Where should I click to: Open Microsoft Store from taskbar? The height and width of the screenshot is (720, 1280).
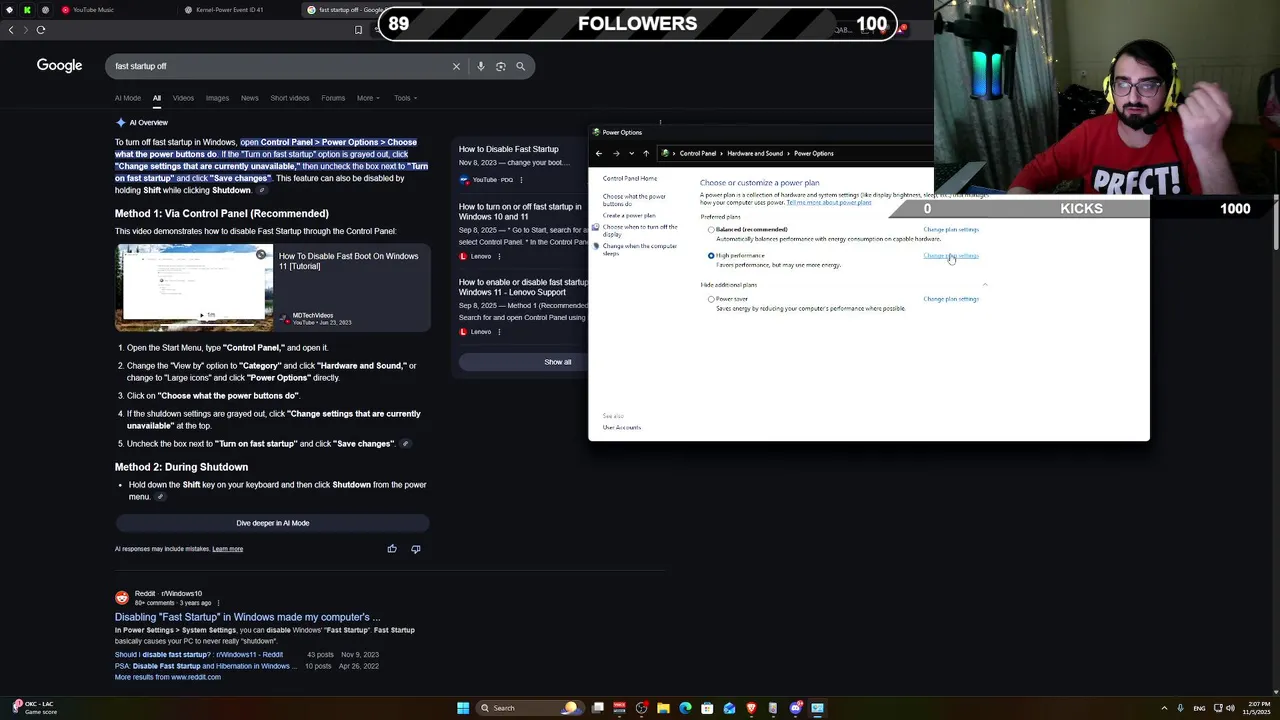click(x=707, y=708)
